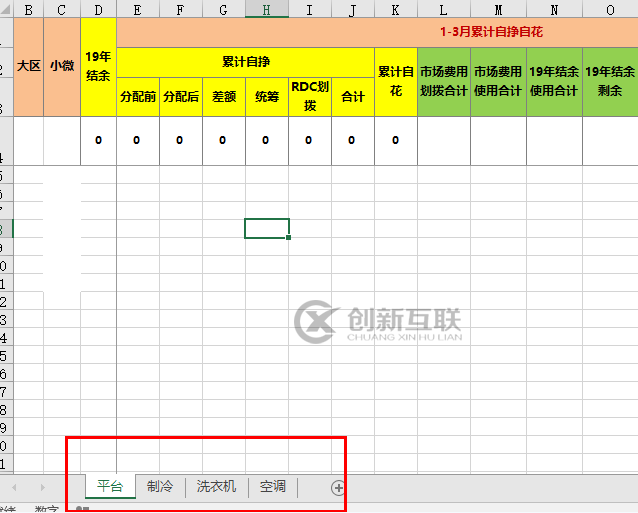Select column N header
Screen dimensions: 638x513
pos(555,9)
